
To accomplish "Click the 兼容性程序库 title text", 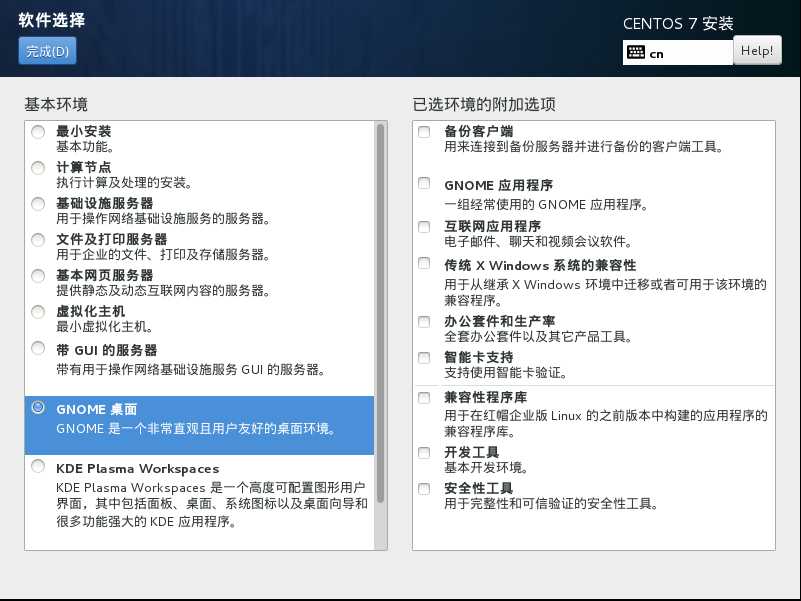I will 486,397.
